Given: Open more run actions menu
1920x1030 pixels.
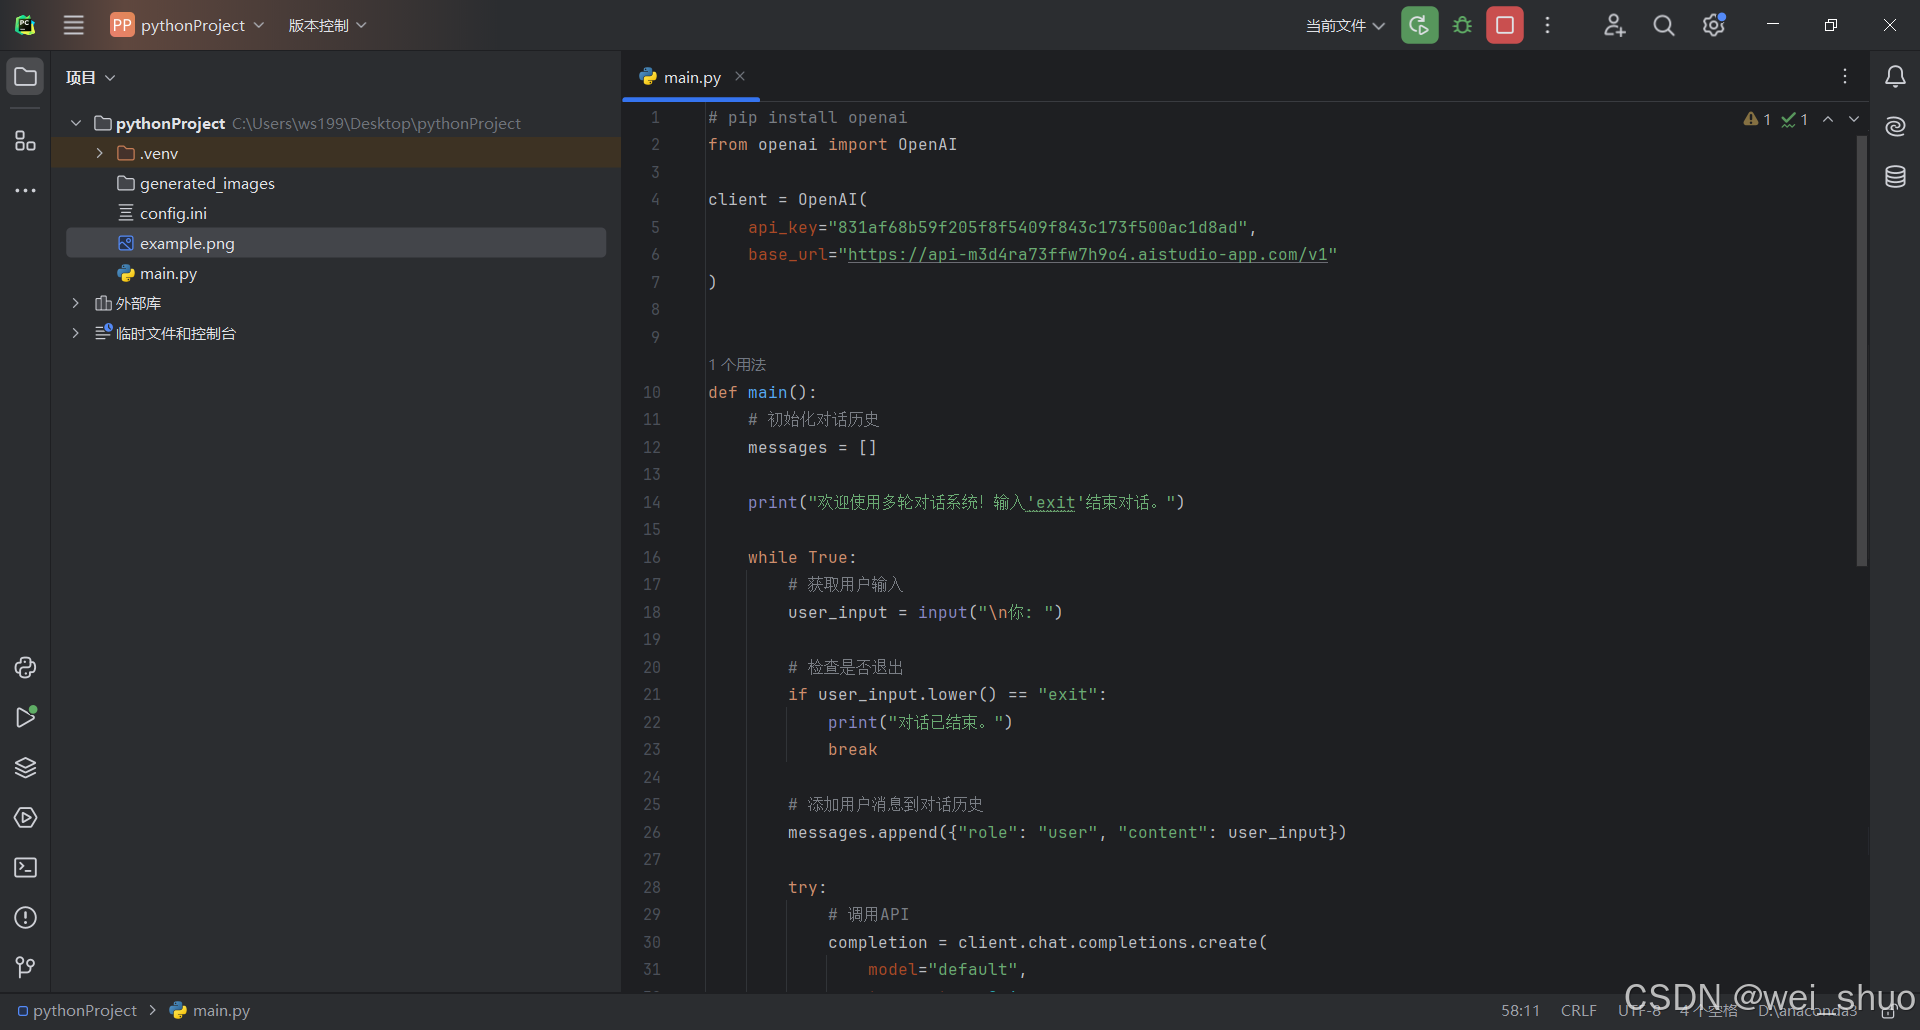Looking at the screenshot, I should click(x=1547, y=25).
